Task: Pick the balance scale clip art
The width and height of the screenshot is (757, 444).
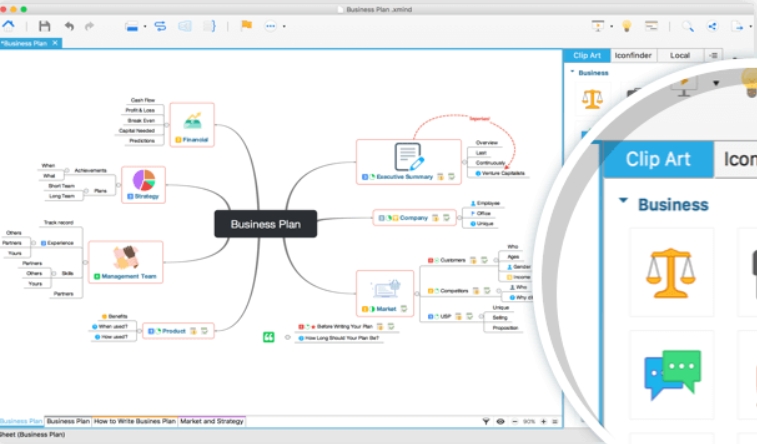Action: click(x=592, y=99)
